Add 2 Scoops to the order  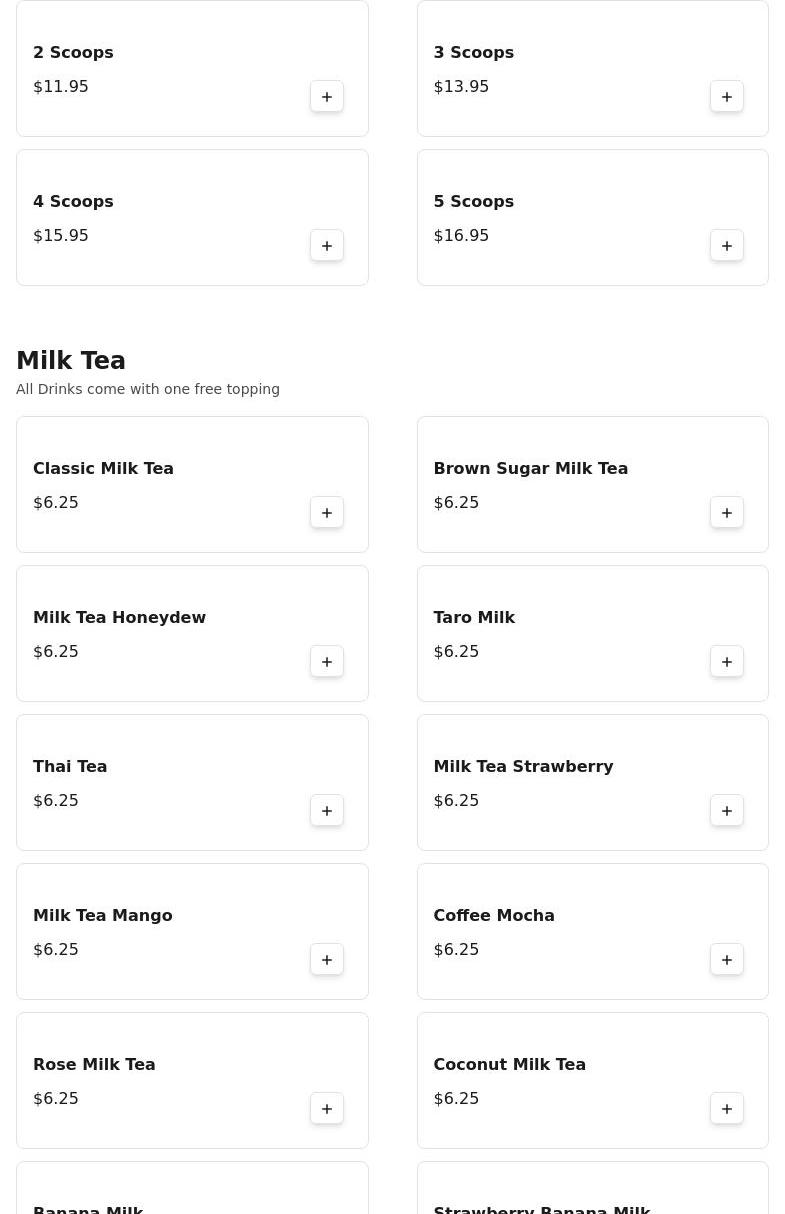[x=327, y=97]
